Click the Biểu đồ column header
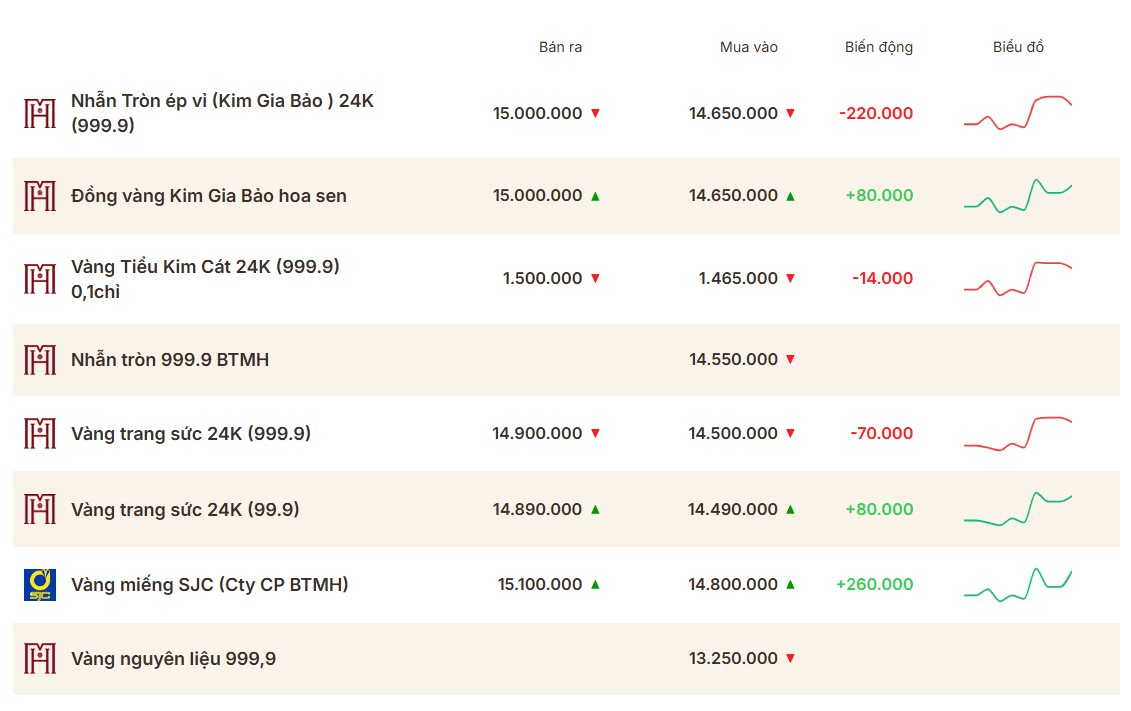1131x711 pixels. click(1018, 47)
